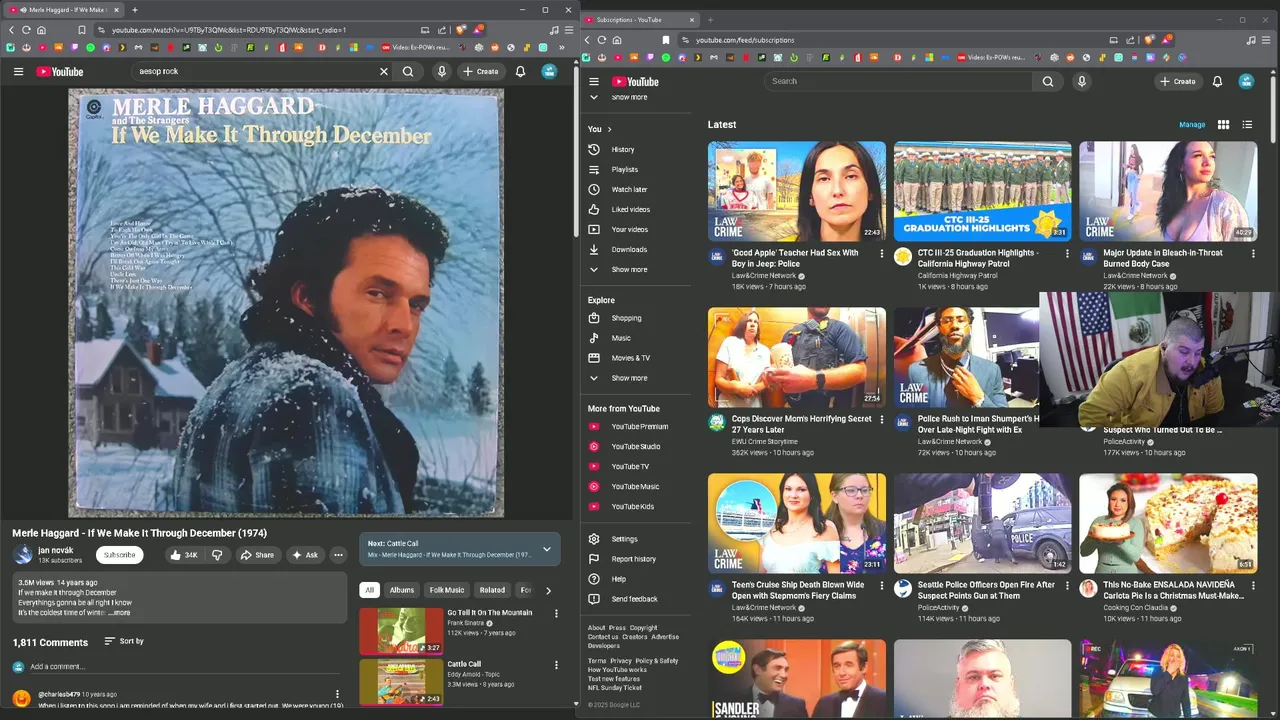This screenshot has width=1280, height=720.
Task: Go back in the left browser window
Action: 12,30
